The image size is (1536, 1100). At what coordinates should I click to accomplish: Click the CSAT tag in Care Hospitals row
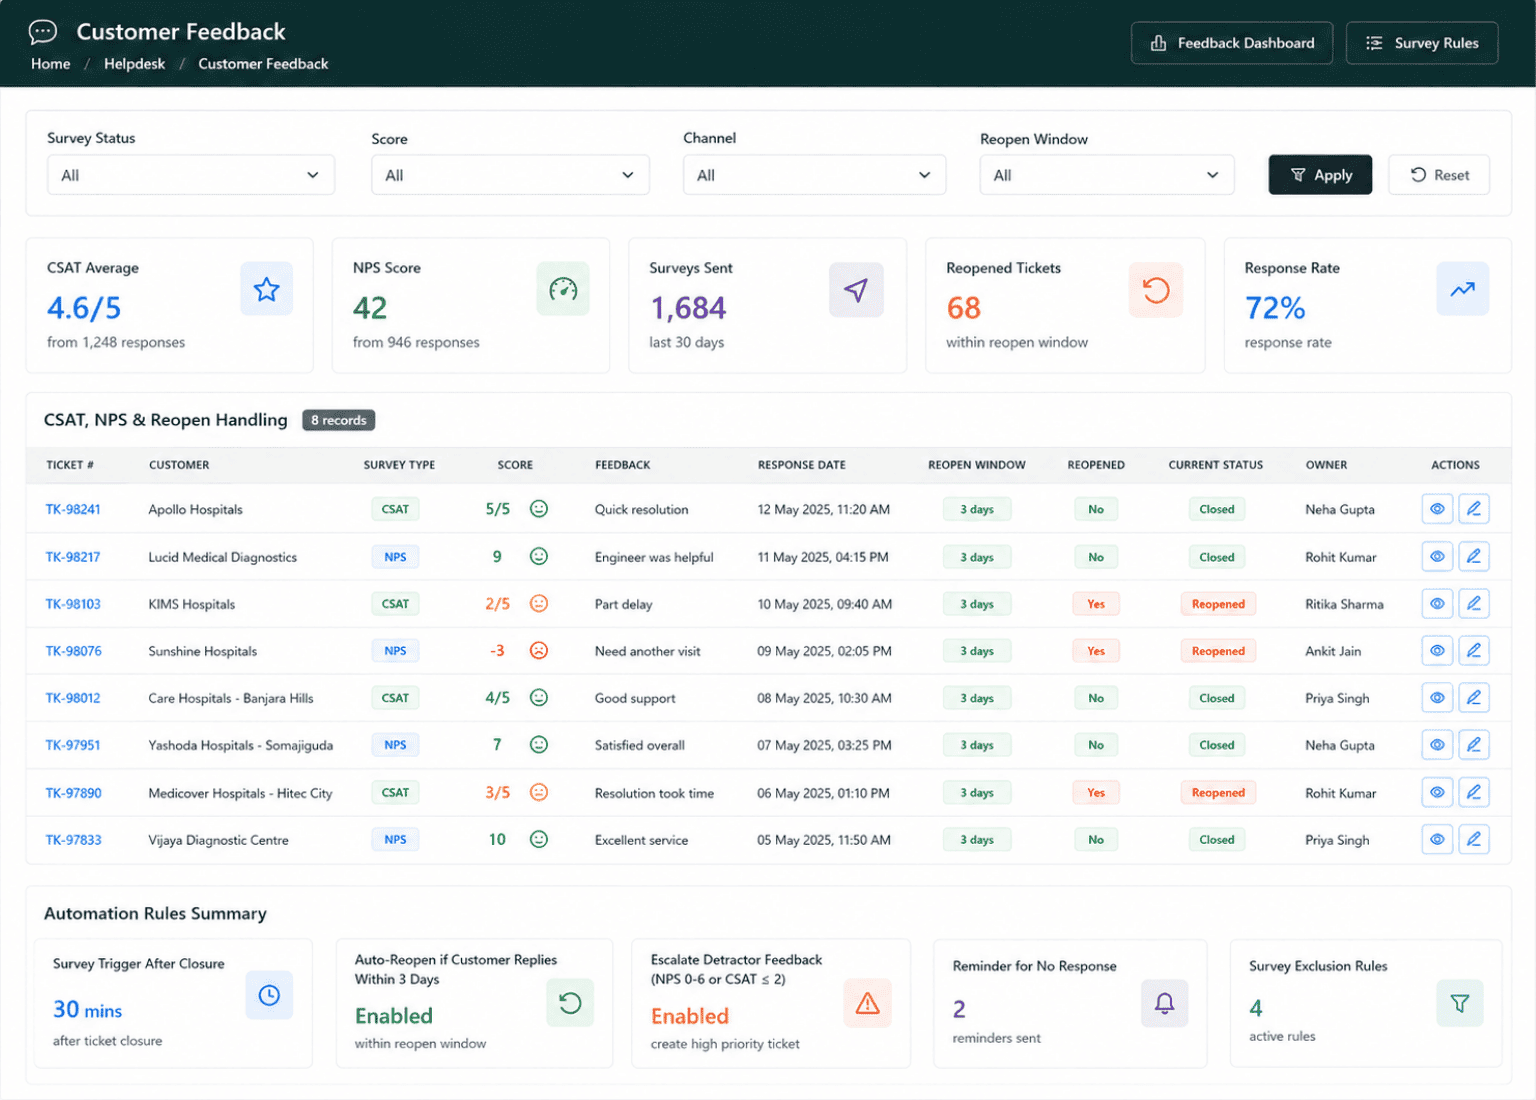(395, 698)
